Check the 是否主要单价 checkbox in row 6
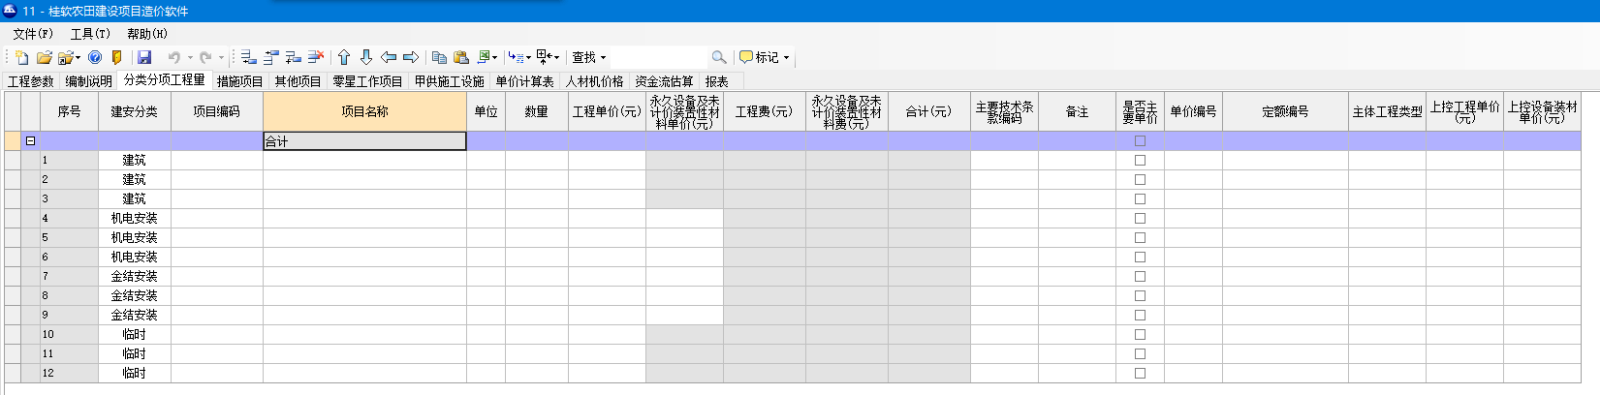This screenshot has height=395, width=1600. (1140, 257)
